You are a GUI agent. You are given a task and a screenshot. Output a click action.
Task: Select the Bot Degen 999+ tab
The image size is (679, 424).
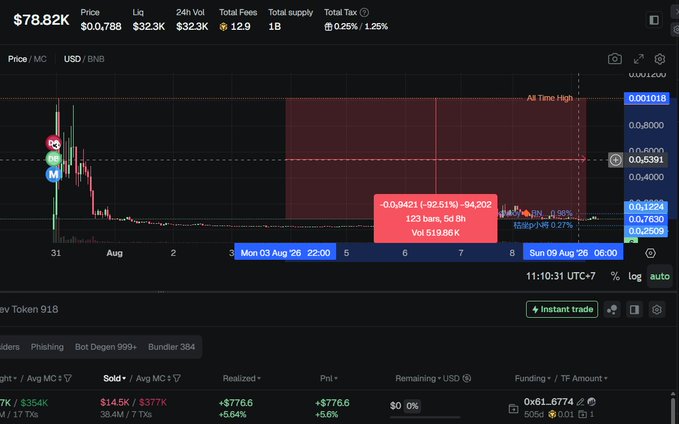(106, 347)
